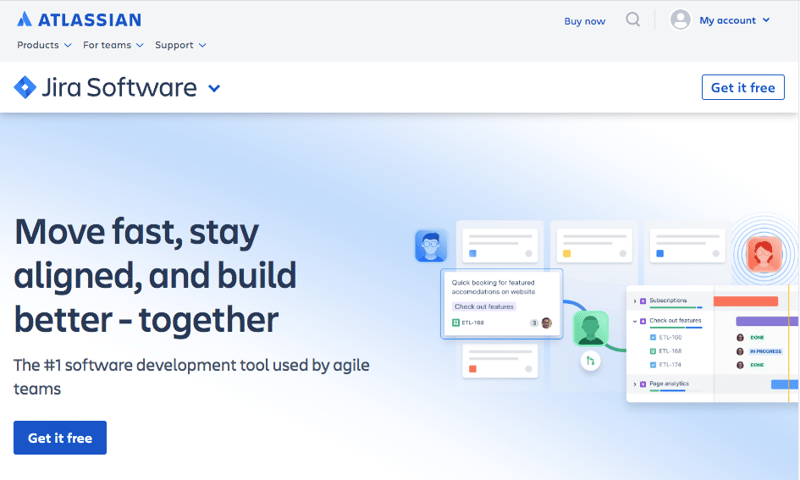
Task: Click the outlined Get it free button
Action: pos(743,87)
